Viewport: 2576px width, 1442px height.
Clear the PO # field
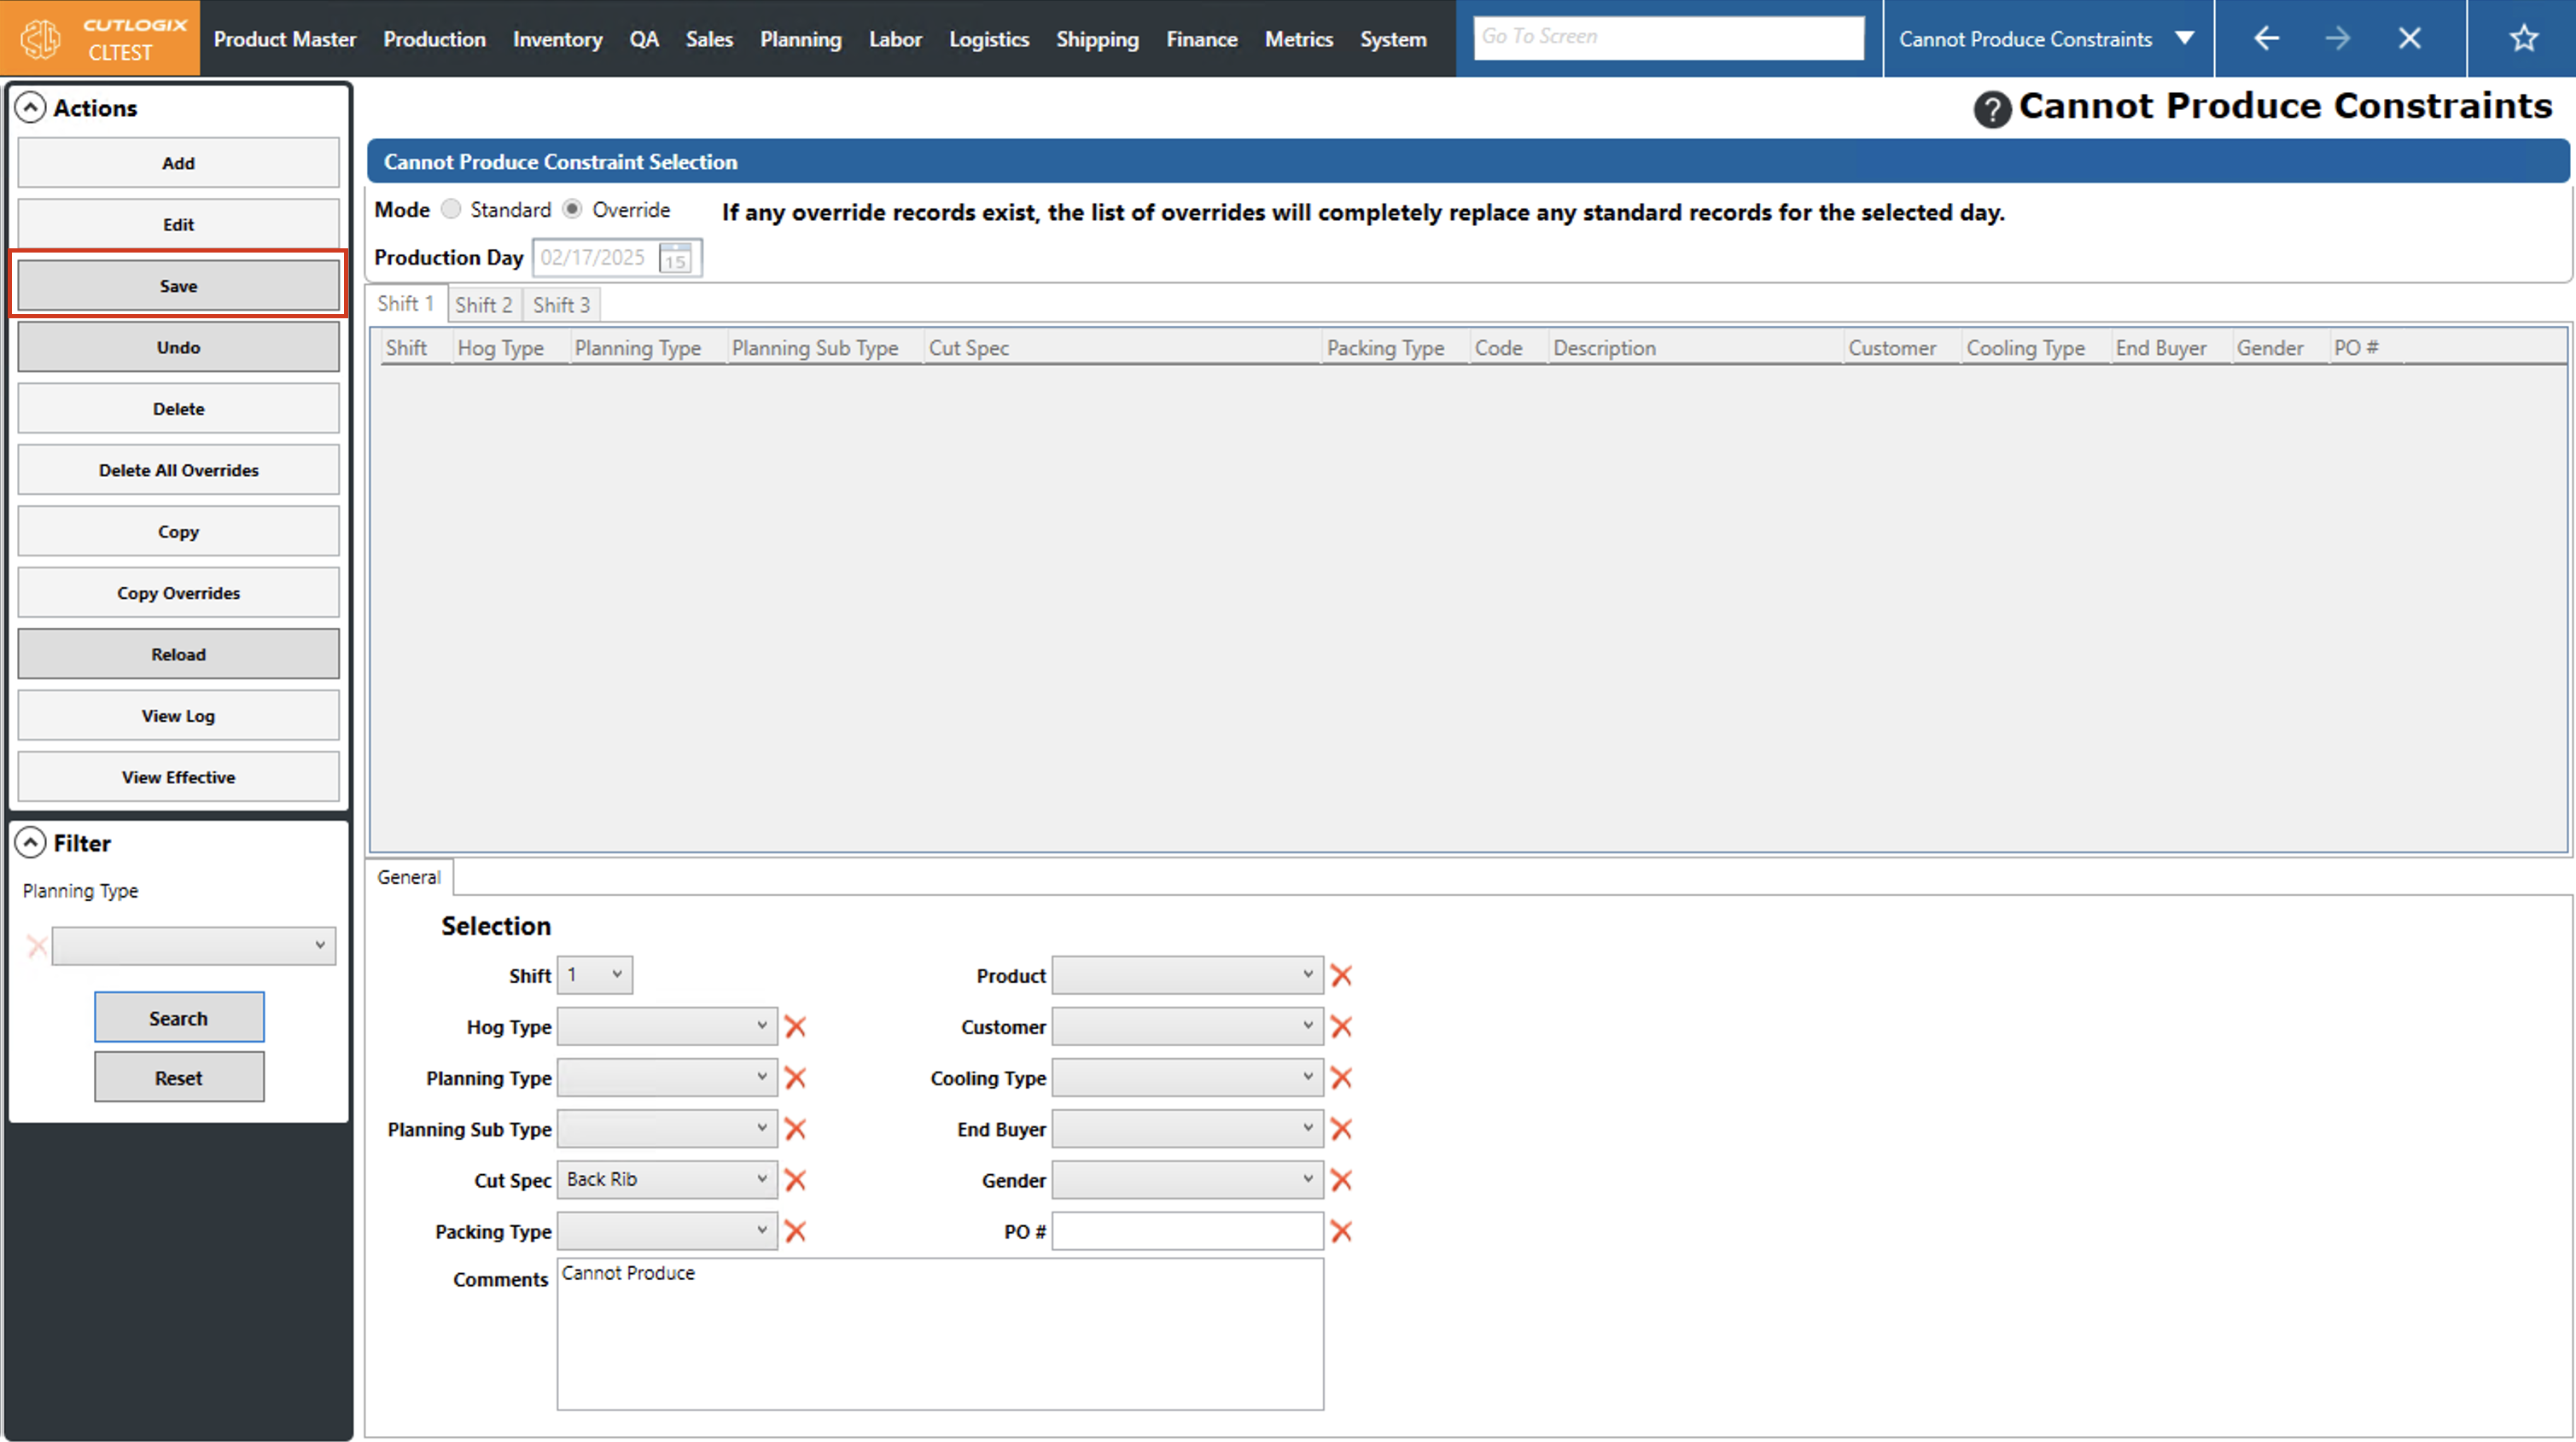pyautogui.click(x=1341, y=1232)
